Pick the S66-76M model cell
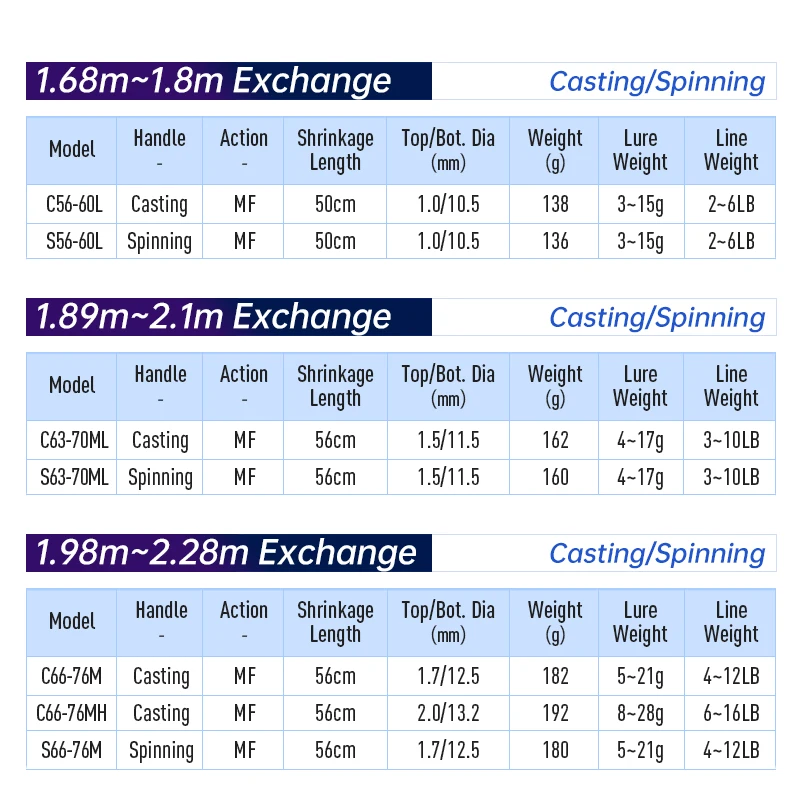The image size is (800, 800). coord(74,750)
